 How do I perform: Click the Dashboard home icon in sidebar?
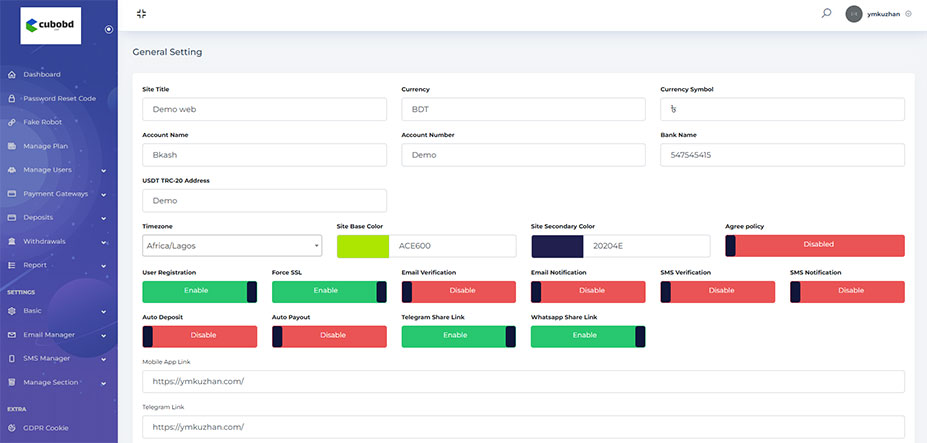pos(11,74)
